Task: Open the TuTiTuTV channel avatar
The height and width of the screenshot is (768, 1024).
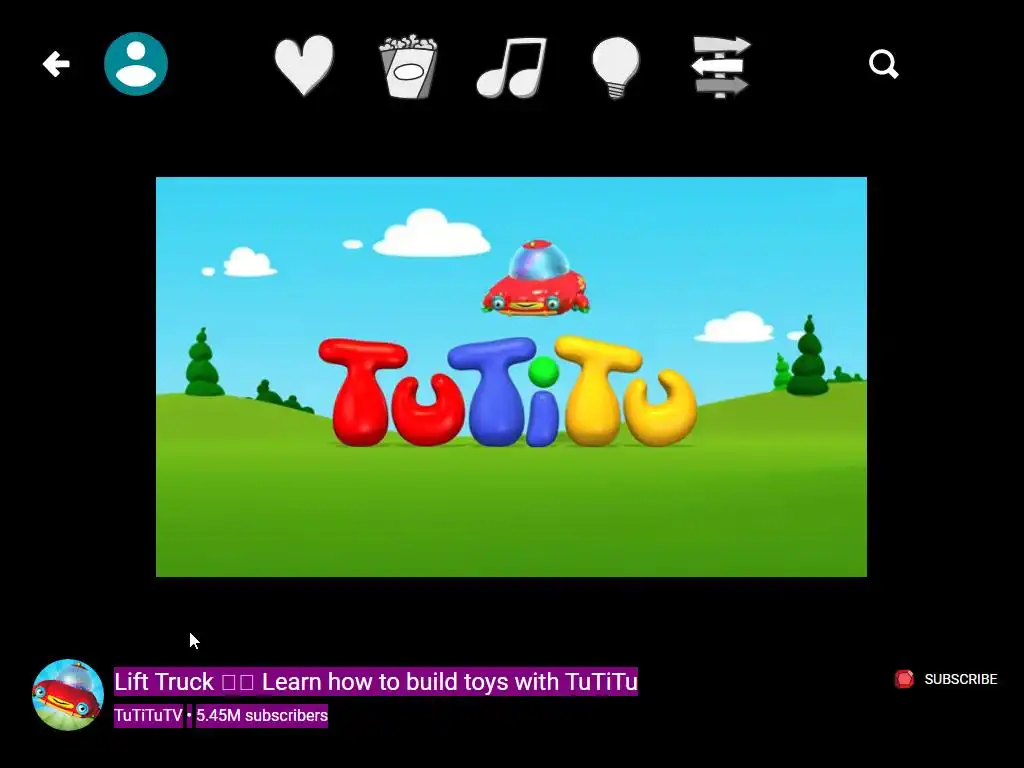Action: pyautogui.click(x=68, y=695)
